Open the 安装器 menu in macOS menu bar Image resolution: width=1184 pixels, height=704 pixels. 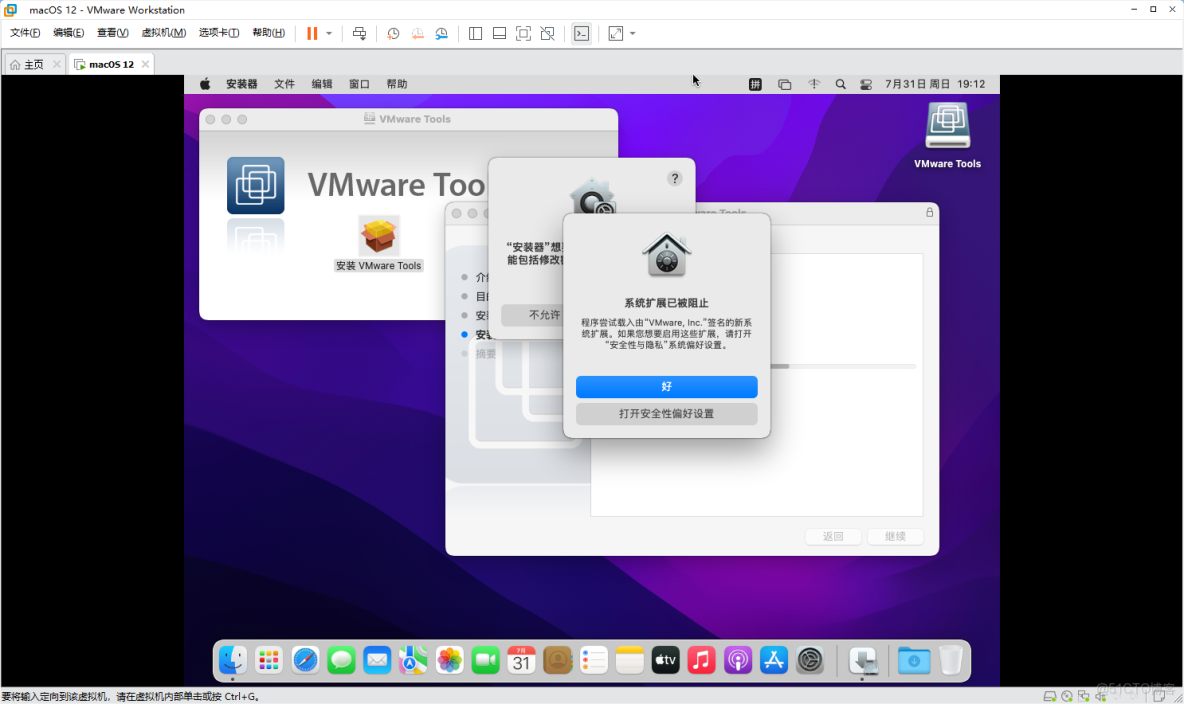[242, 84]
